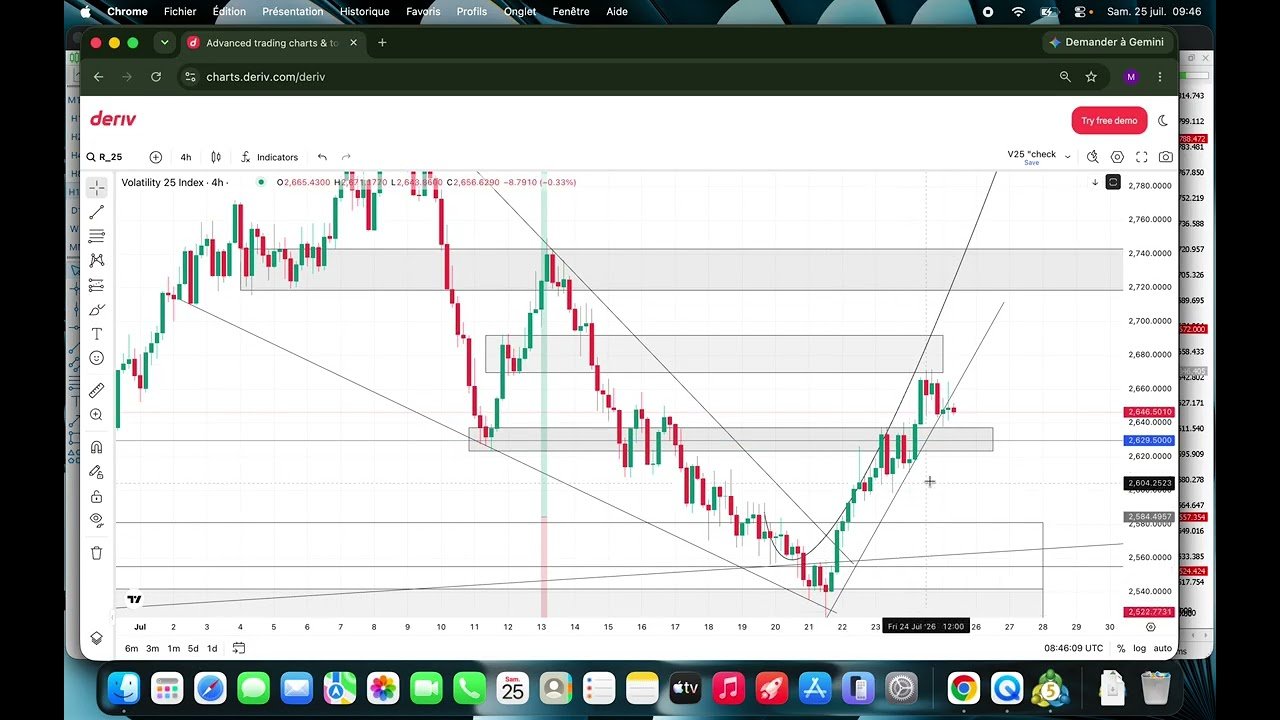Screen dimensions: 1280x720
Task: Open chart settings hexagon icon
Action: coord(1117,157)
